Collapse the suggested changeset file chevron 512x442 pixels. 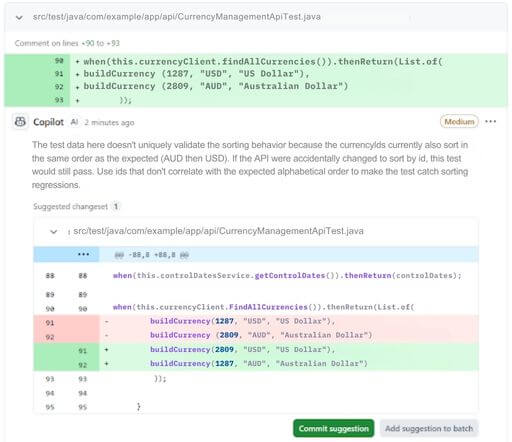54,231
